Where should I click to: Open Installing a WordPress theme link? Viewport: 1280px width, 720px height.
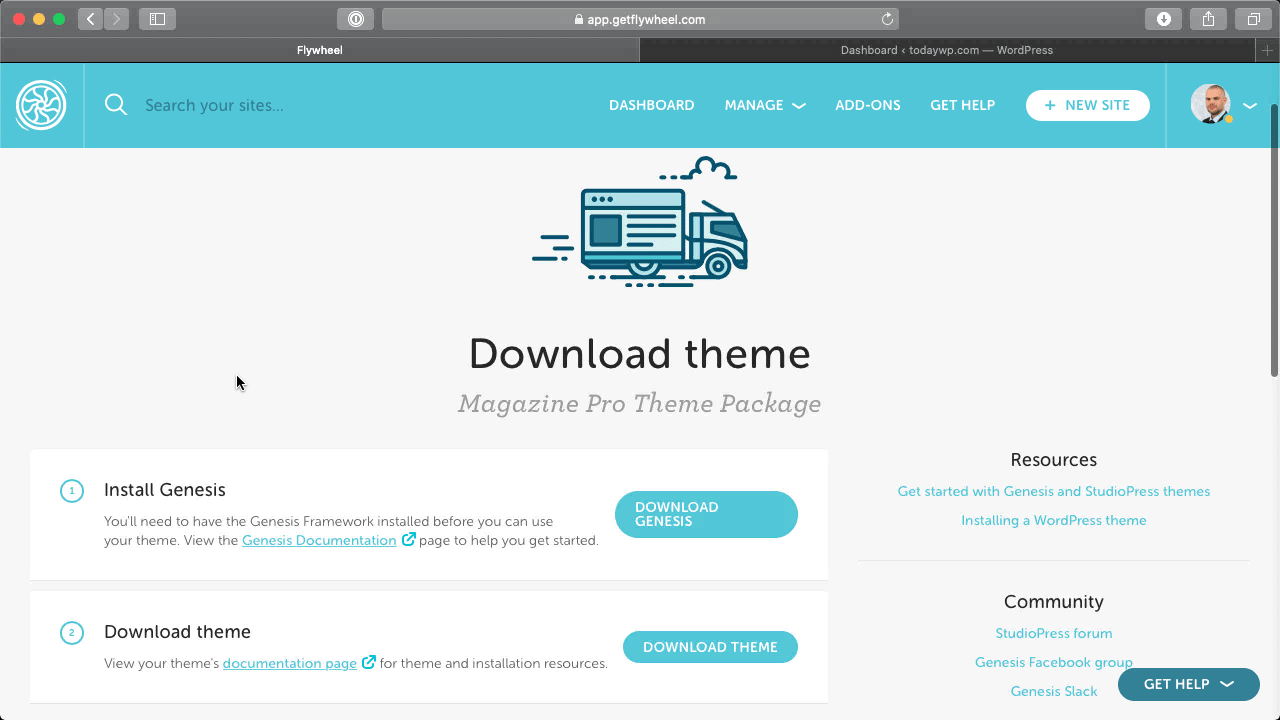pyautogui.click(x=1054, y=520)
